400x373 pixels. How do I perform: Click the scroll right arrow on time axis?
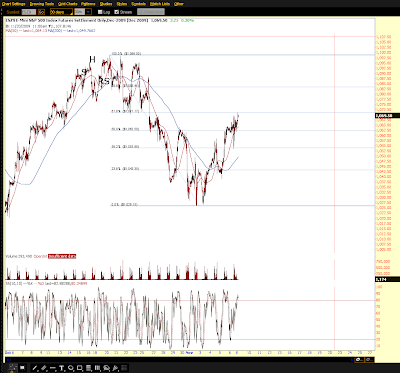click(x=352, y=360)
